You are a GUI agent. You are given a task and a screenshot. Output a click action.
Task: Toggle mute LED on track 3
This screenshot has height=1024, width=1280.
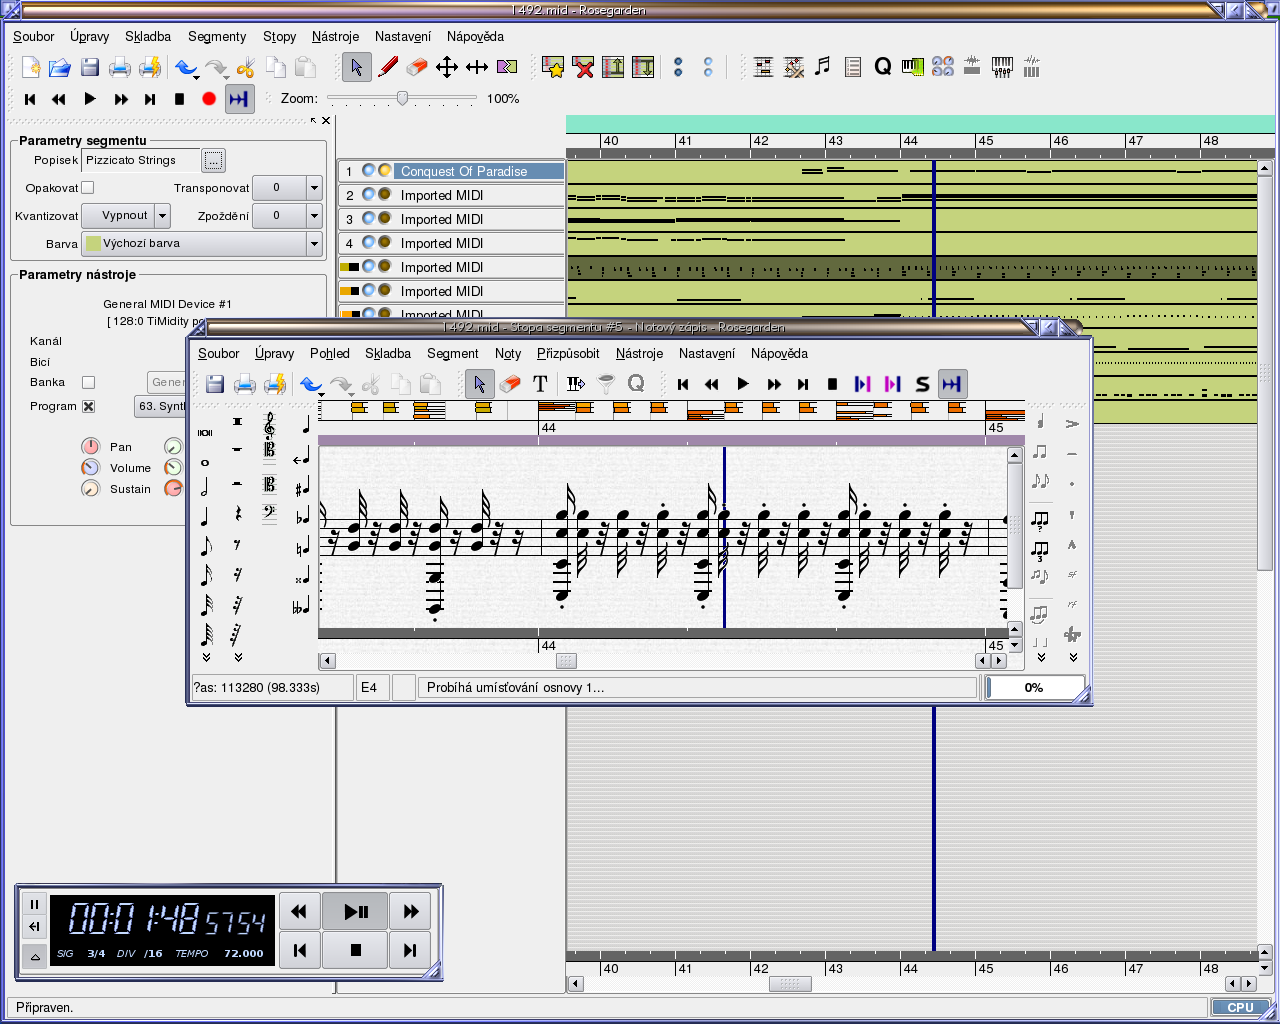pyautogui.click(x=369, y=219)
